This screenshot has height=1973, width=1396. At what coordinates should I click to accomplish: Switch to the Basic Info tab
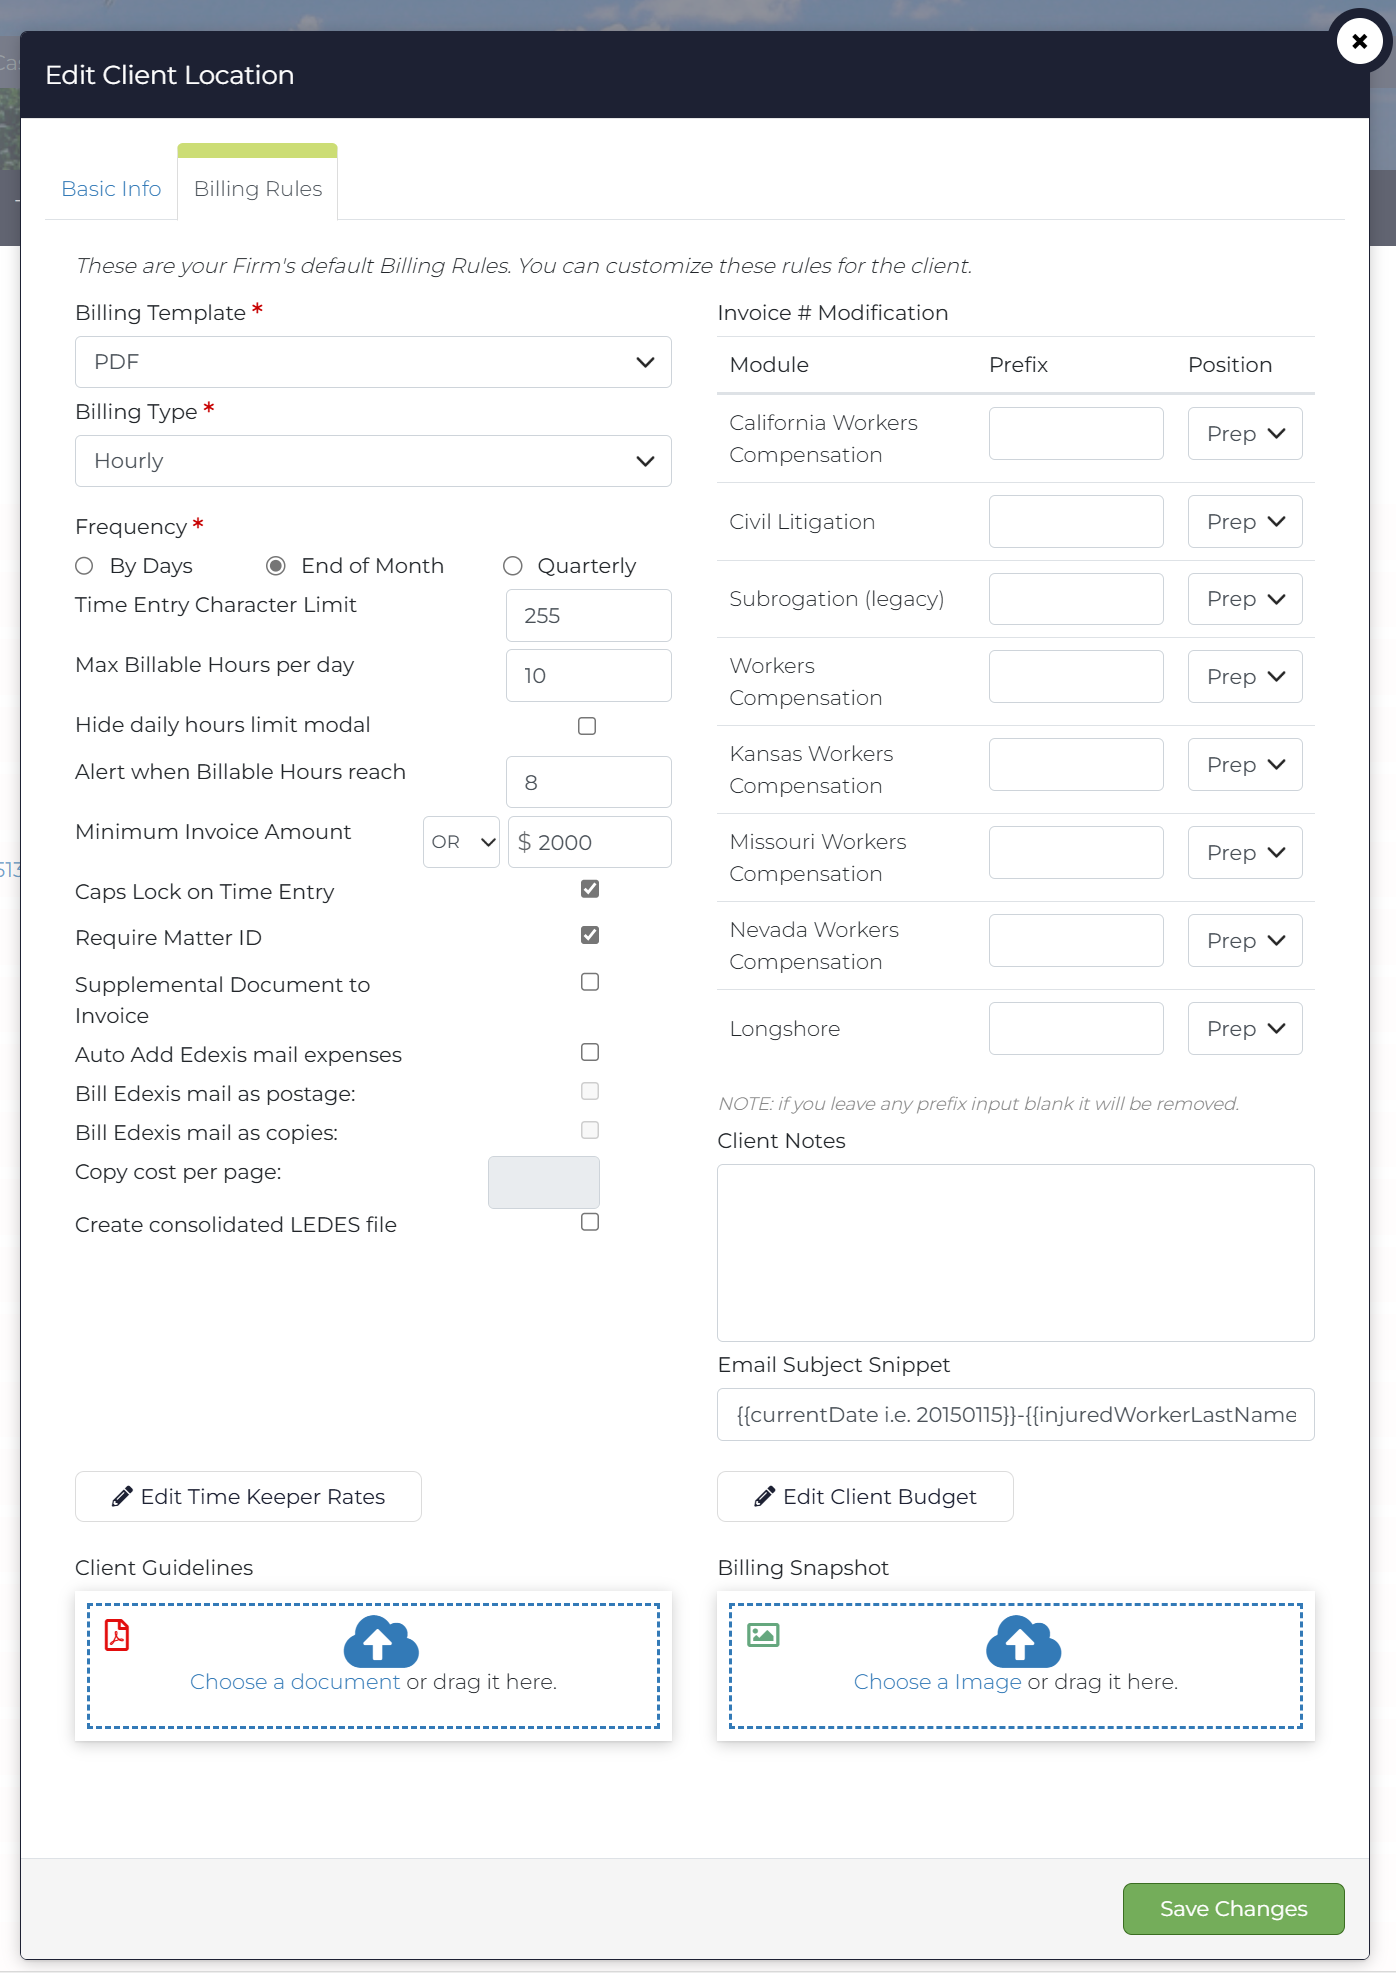coord(111,189)
